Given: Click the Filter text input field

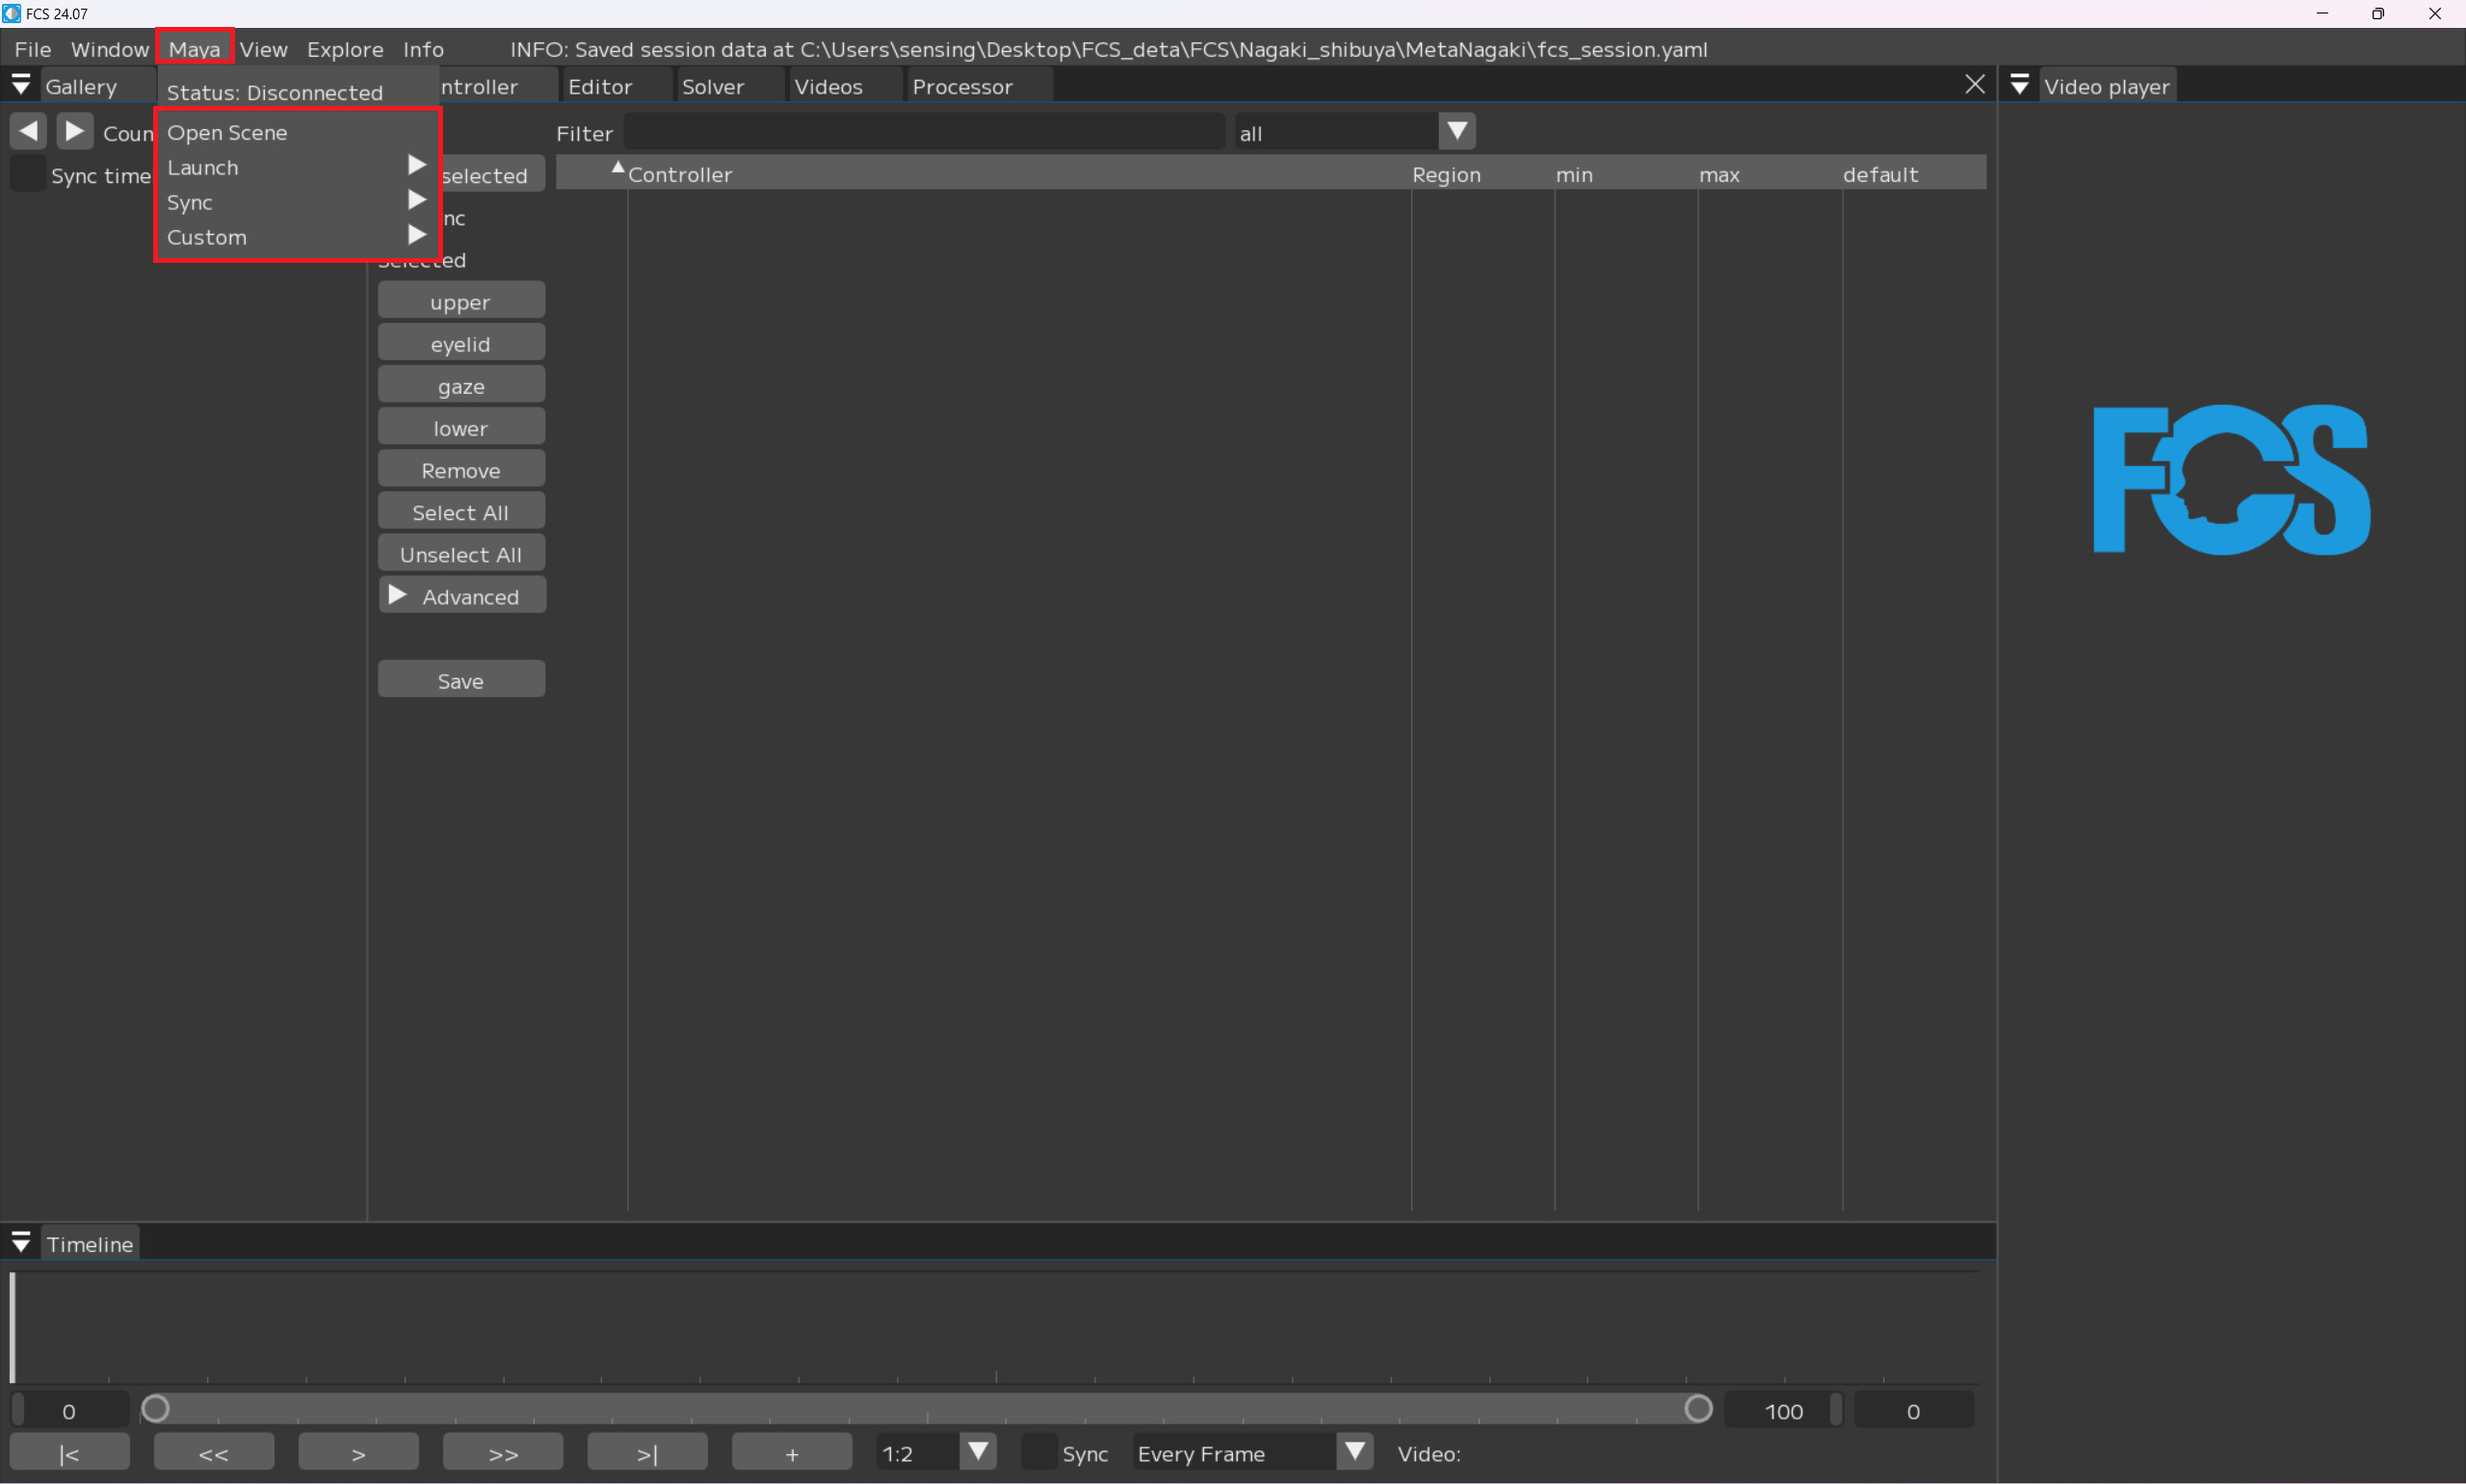Looking at the screenshot, I should [x=923, y=132].
